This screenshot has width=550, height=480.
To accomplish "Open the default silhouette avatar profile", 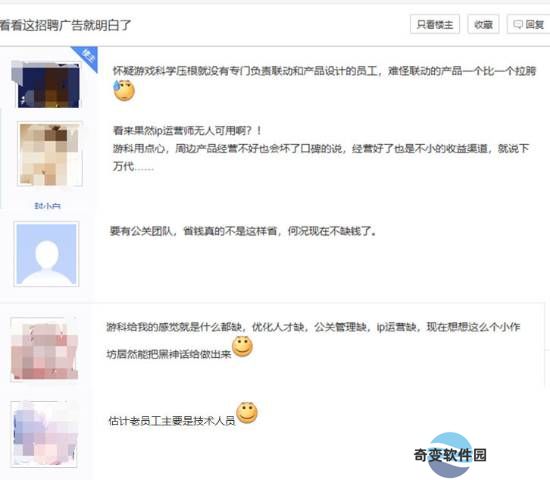I will (46, 254).
